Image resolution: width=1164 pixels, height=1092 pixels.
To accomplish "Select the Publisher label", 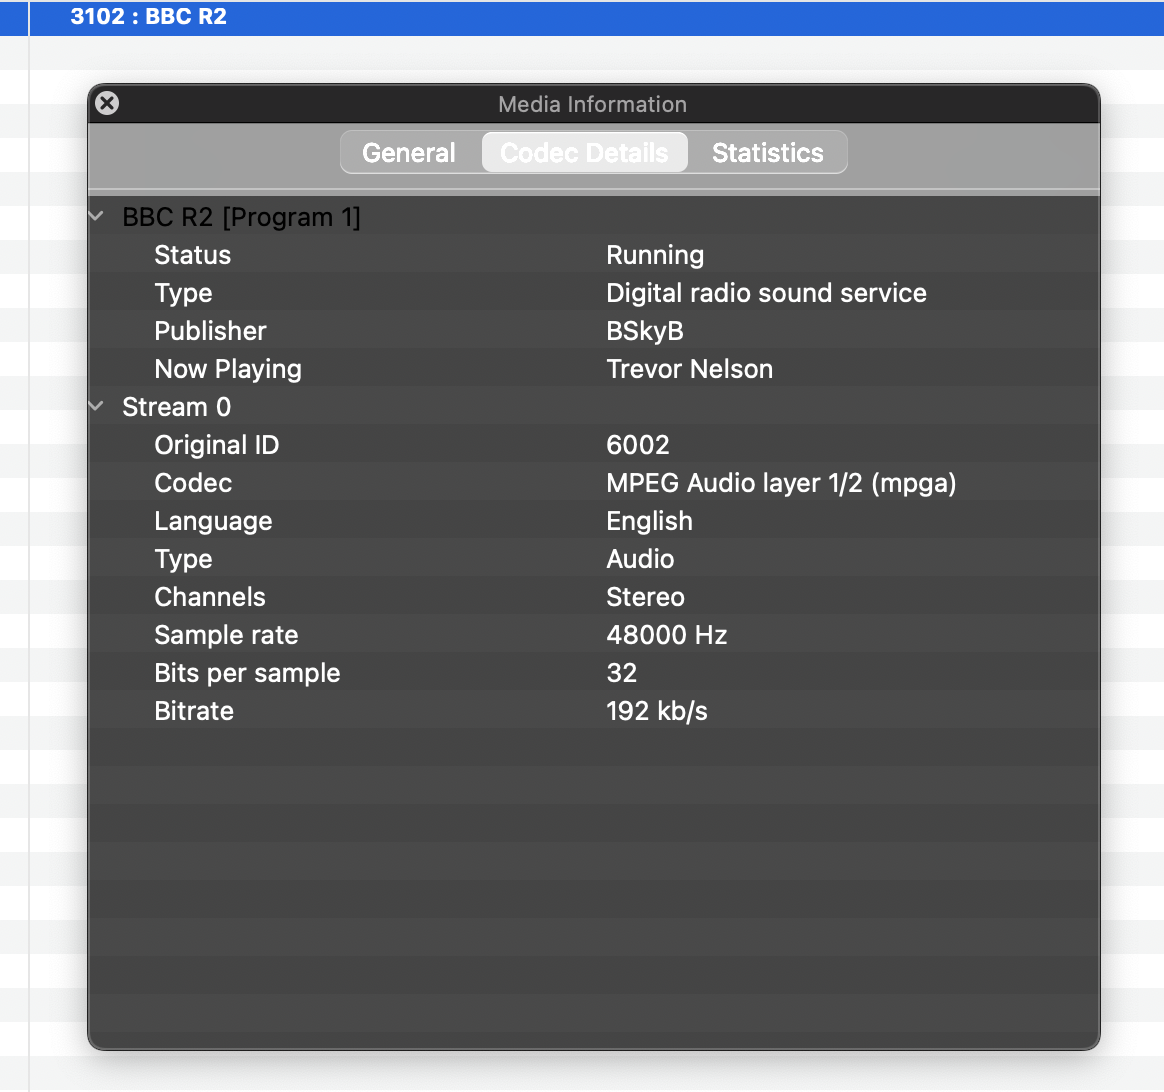I will point(210,331).
